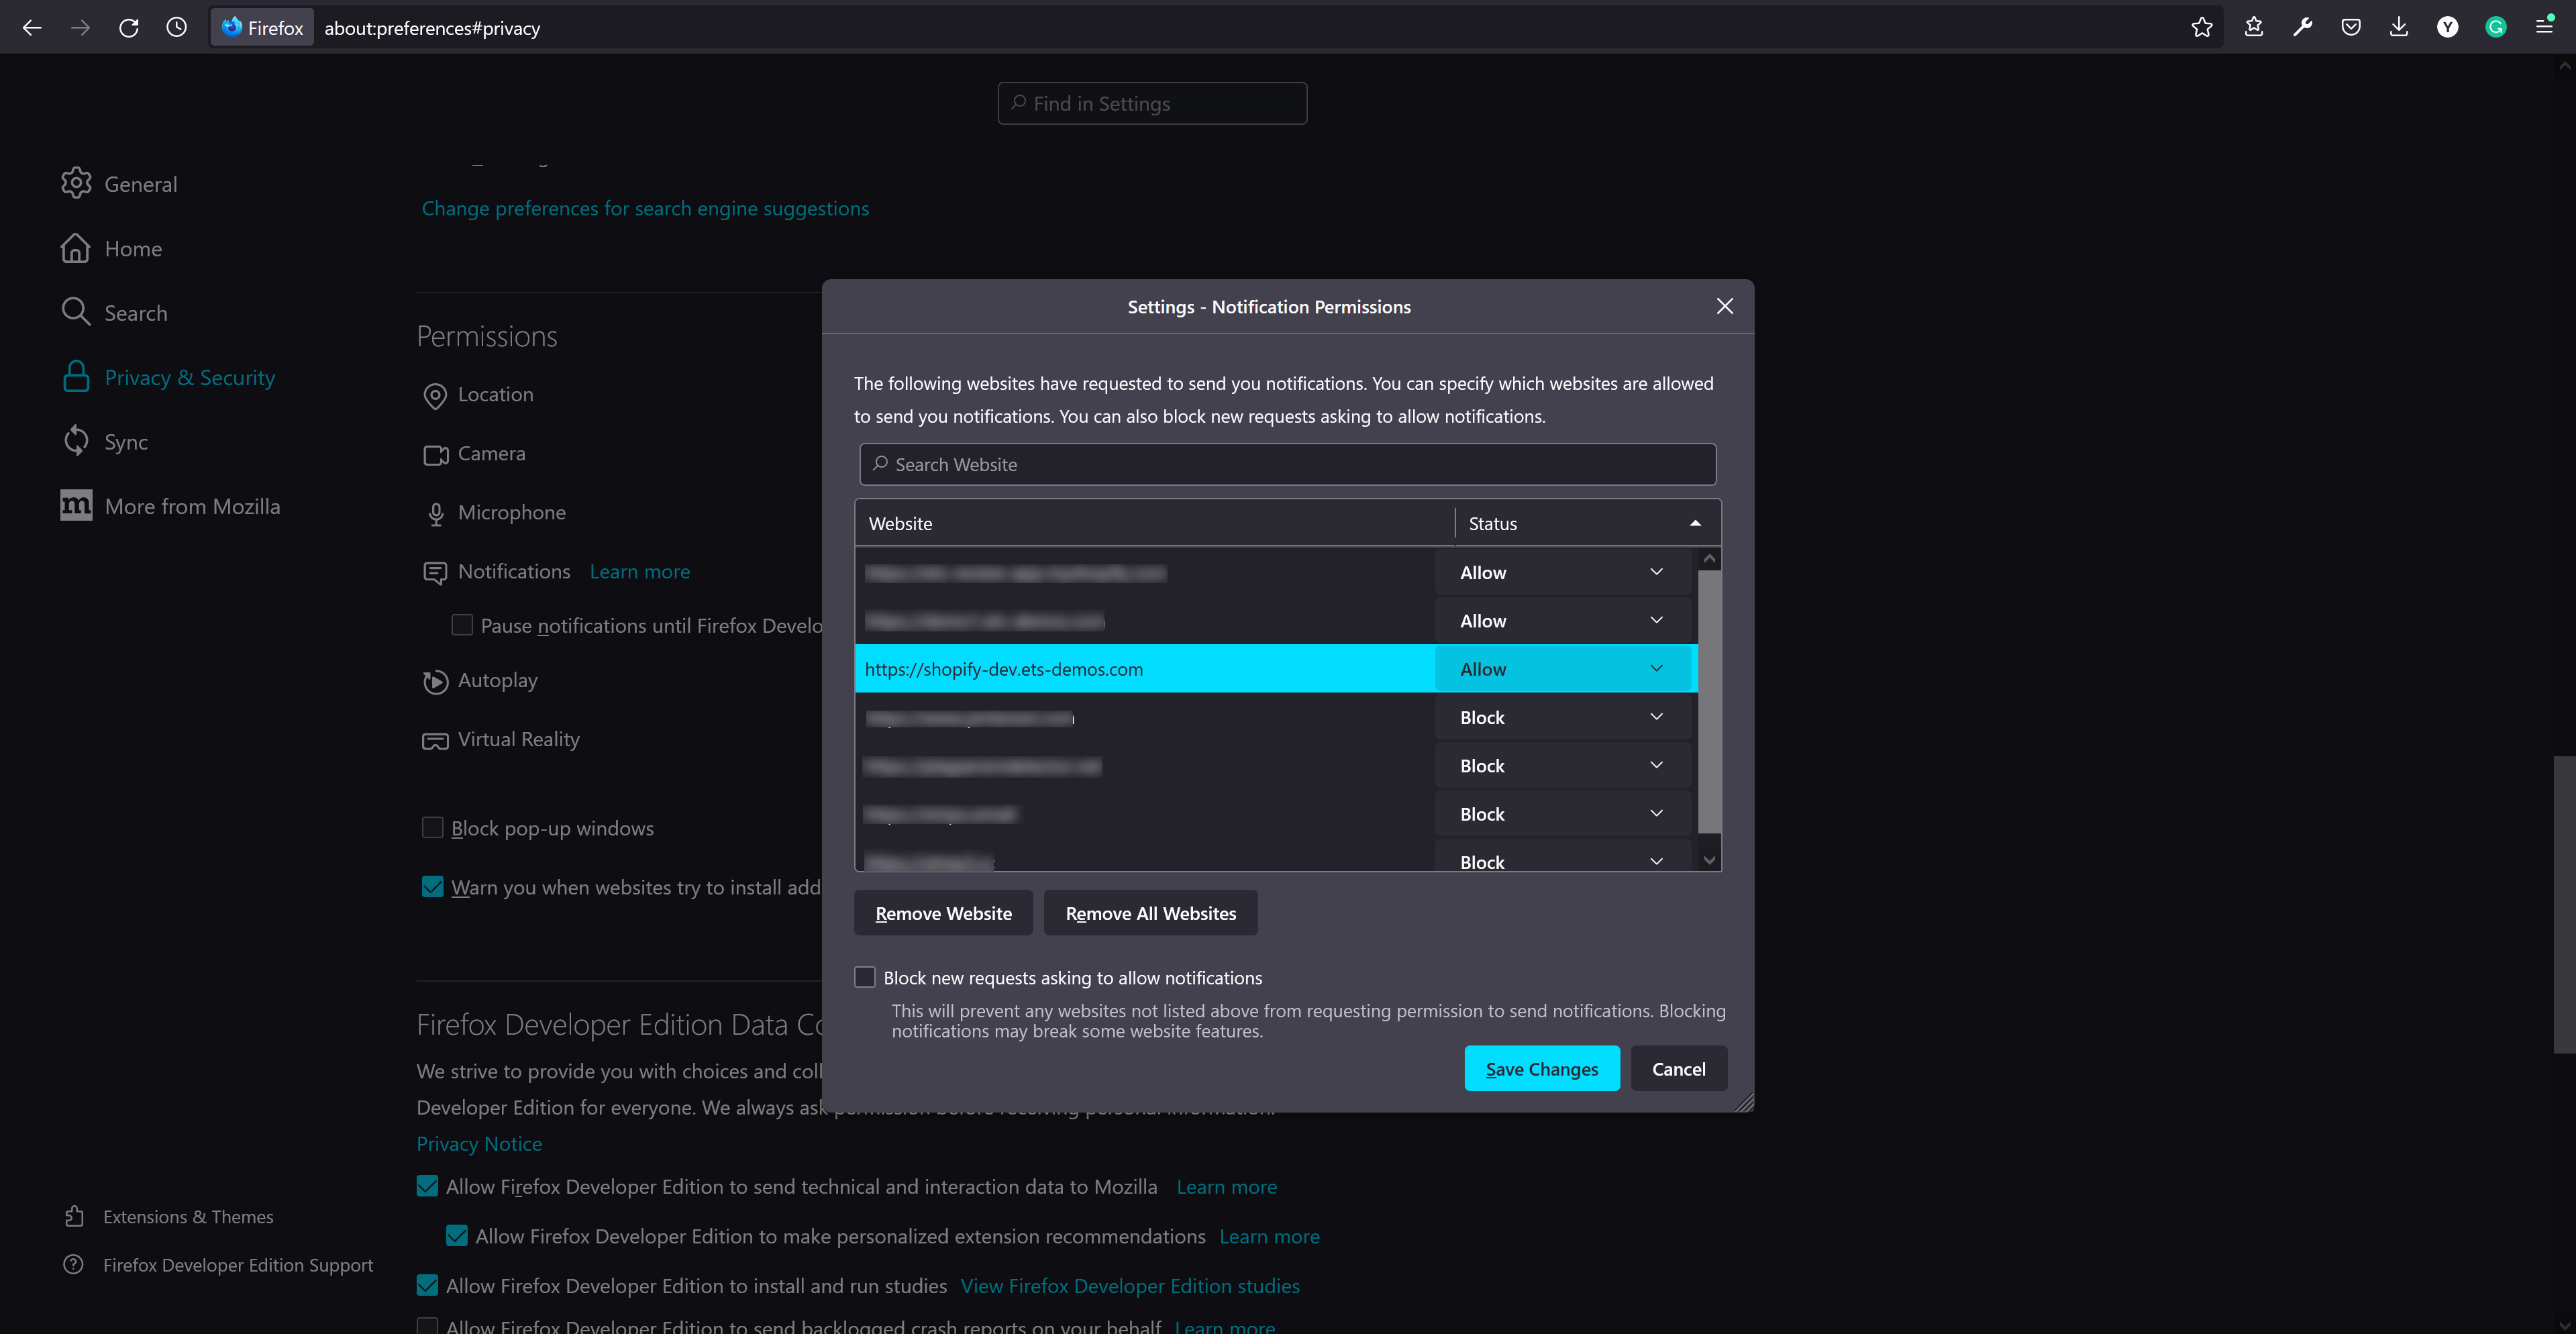Screen dimensions: 2576x1334
Task: Bookmark this page with the star icon
Action: click(x=2201, y=28)
